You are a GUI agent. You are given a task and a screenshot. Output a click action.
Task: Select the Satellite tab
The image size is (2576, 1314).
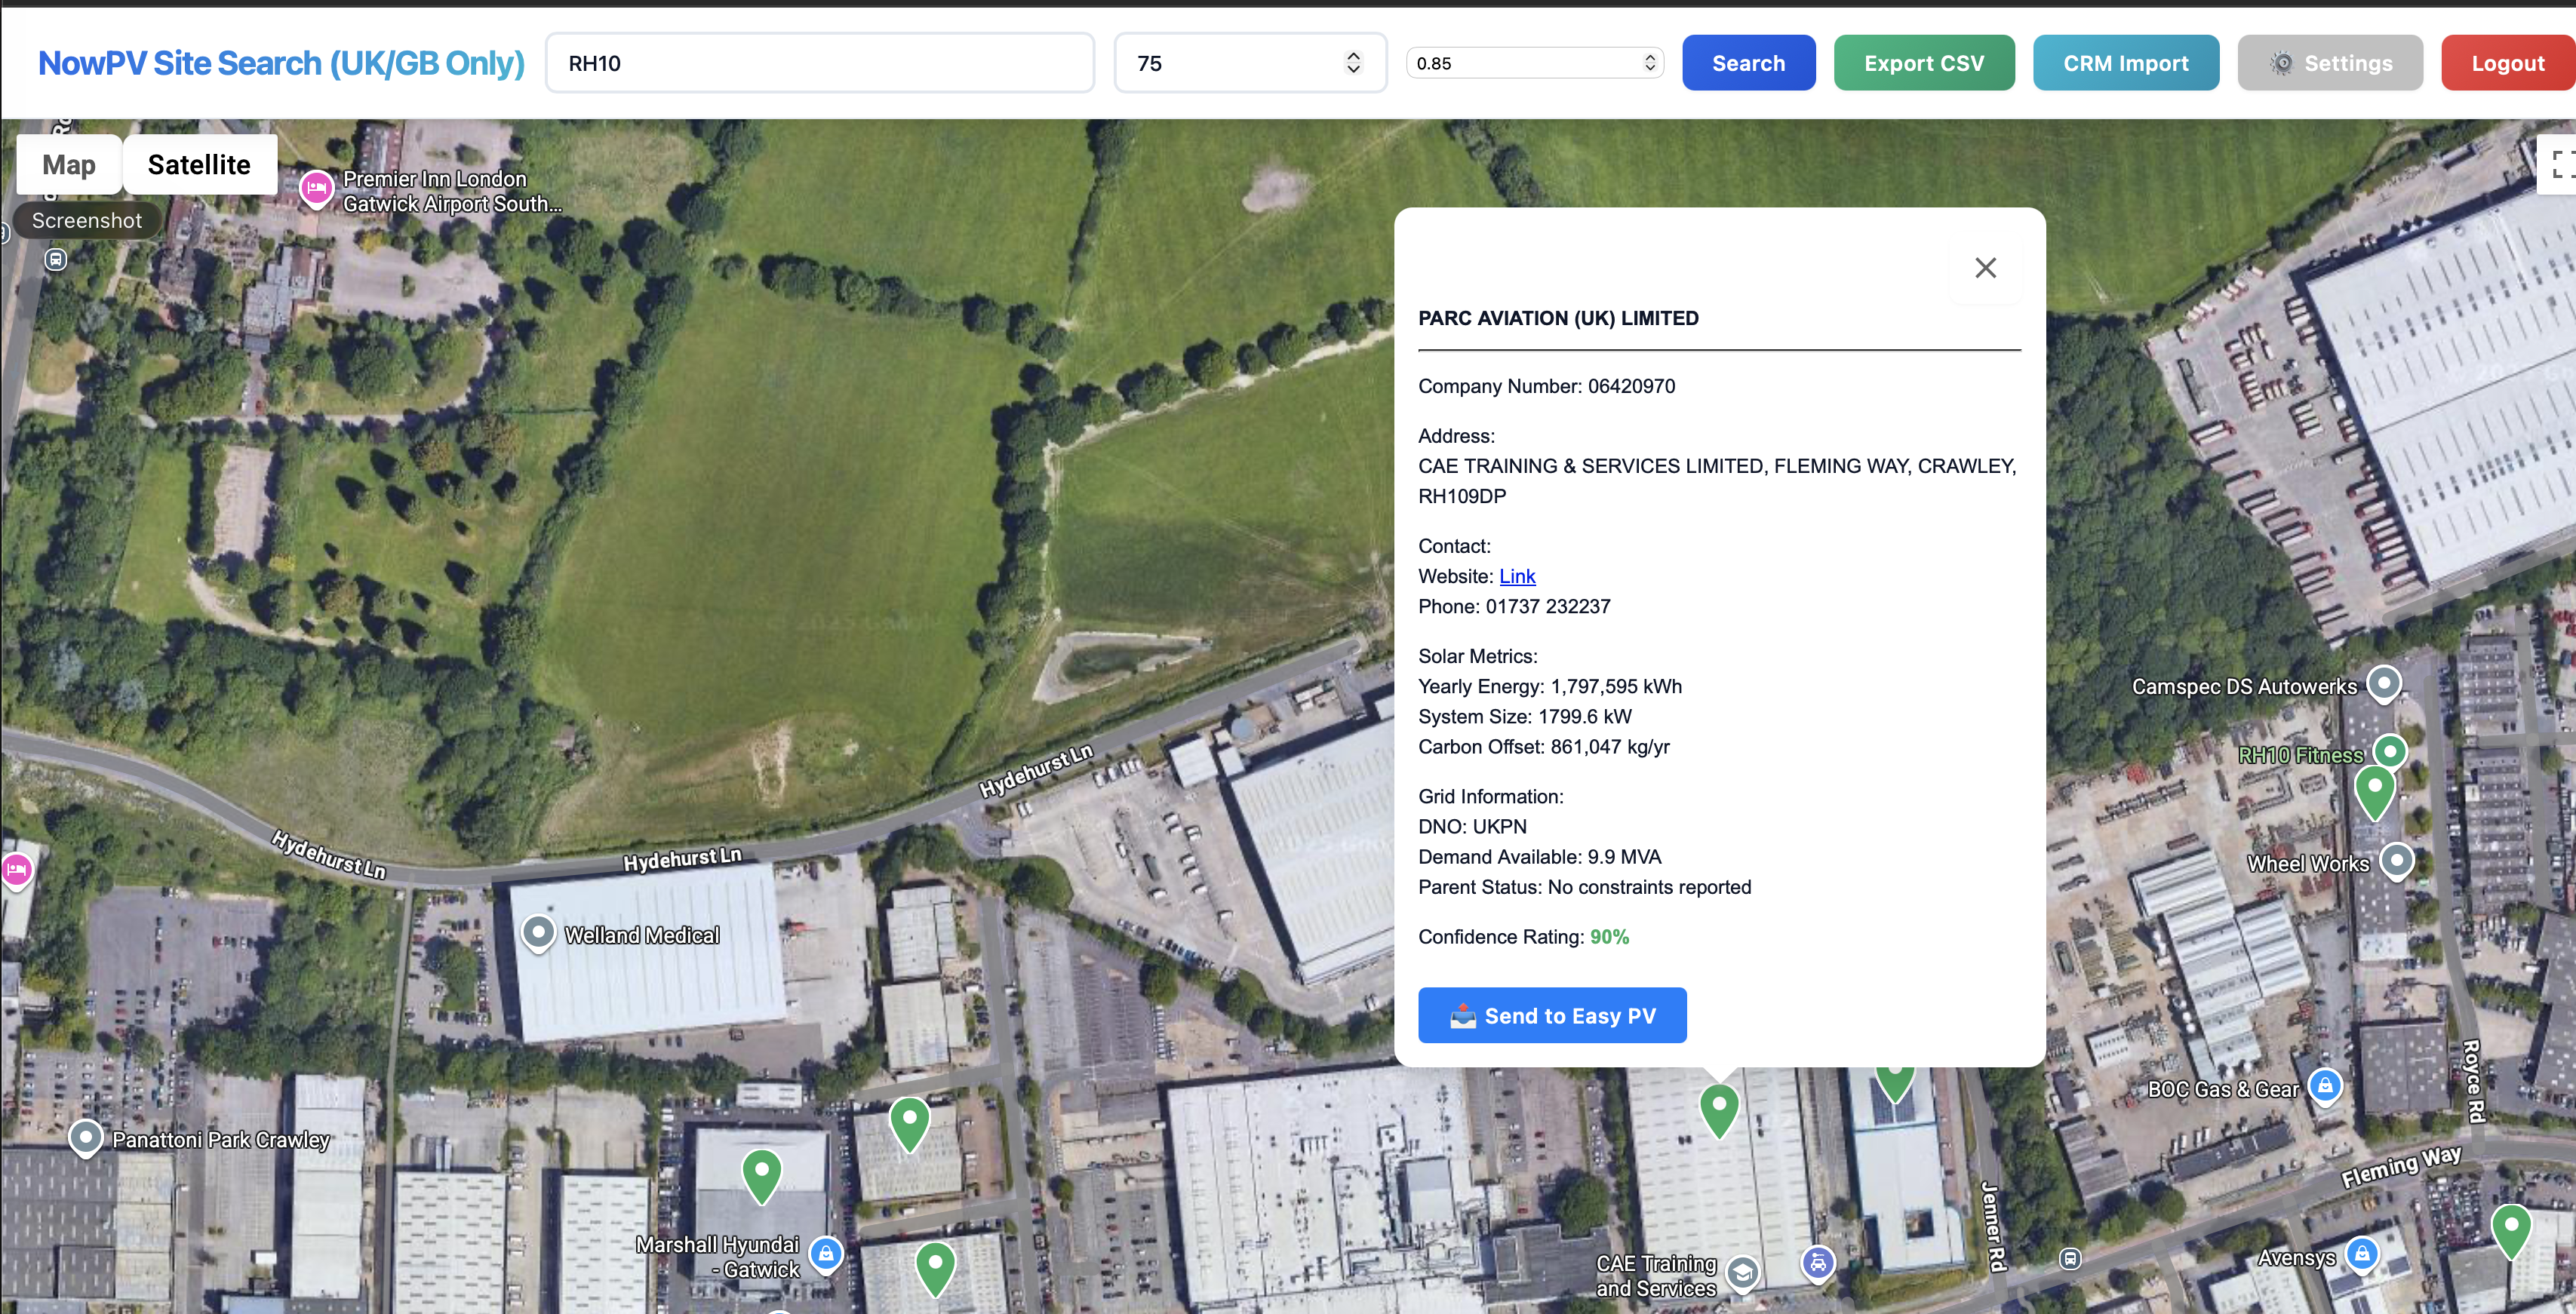click(199, 164)
